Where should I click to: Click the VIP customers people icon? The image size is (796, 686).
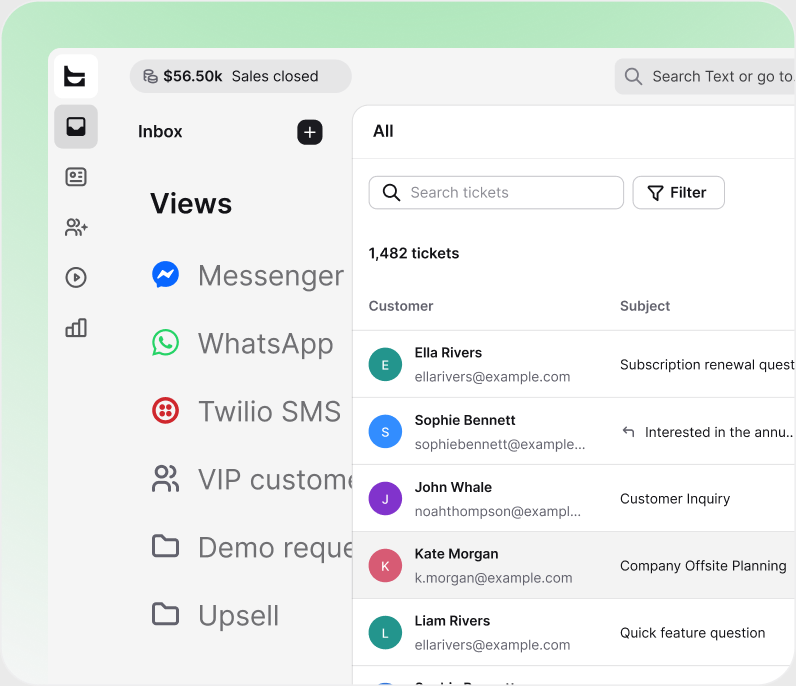pos(165,478)
